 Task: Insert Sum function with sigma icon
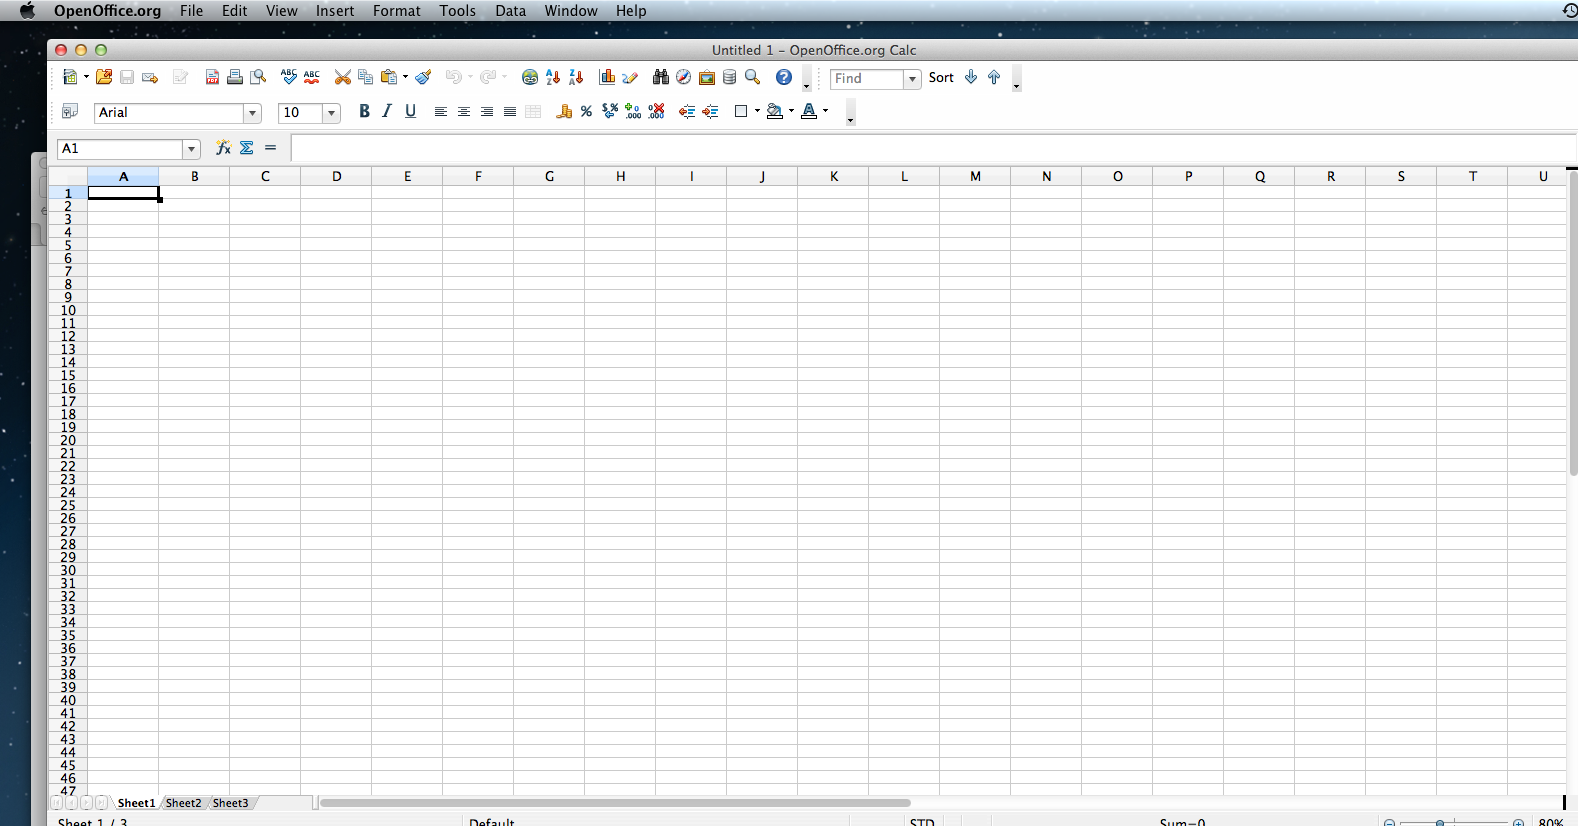[247, 148]
